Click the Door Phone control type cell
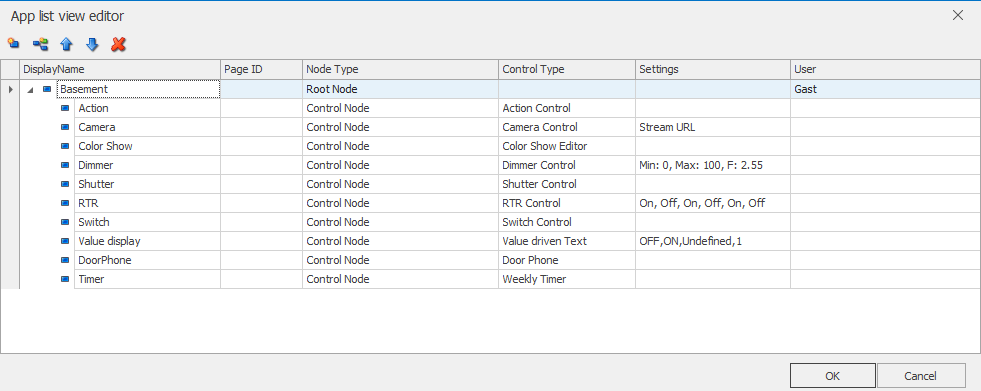 (567, 260)
